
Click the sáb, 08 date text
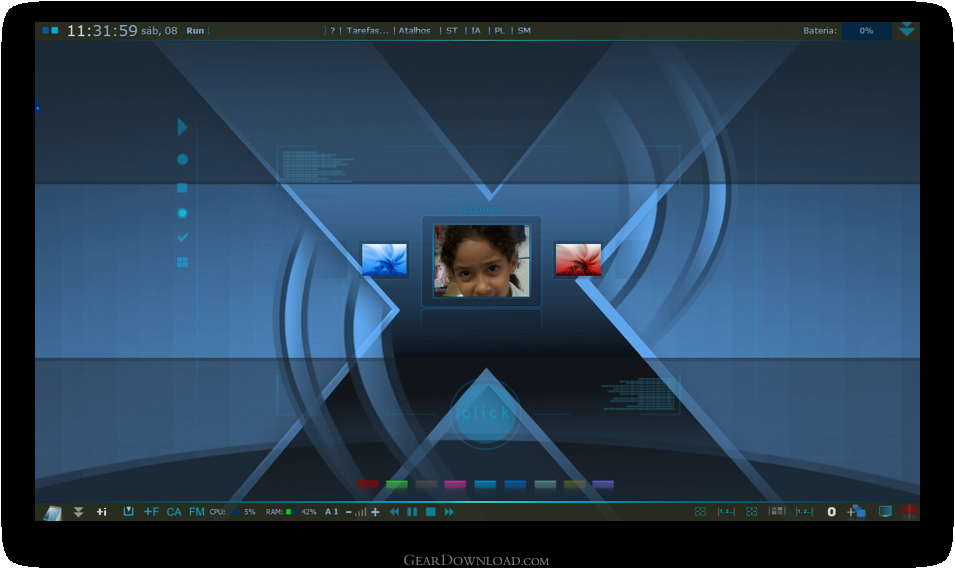coord(159,30)
